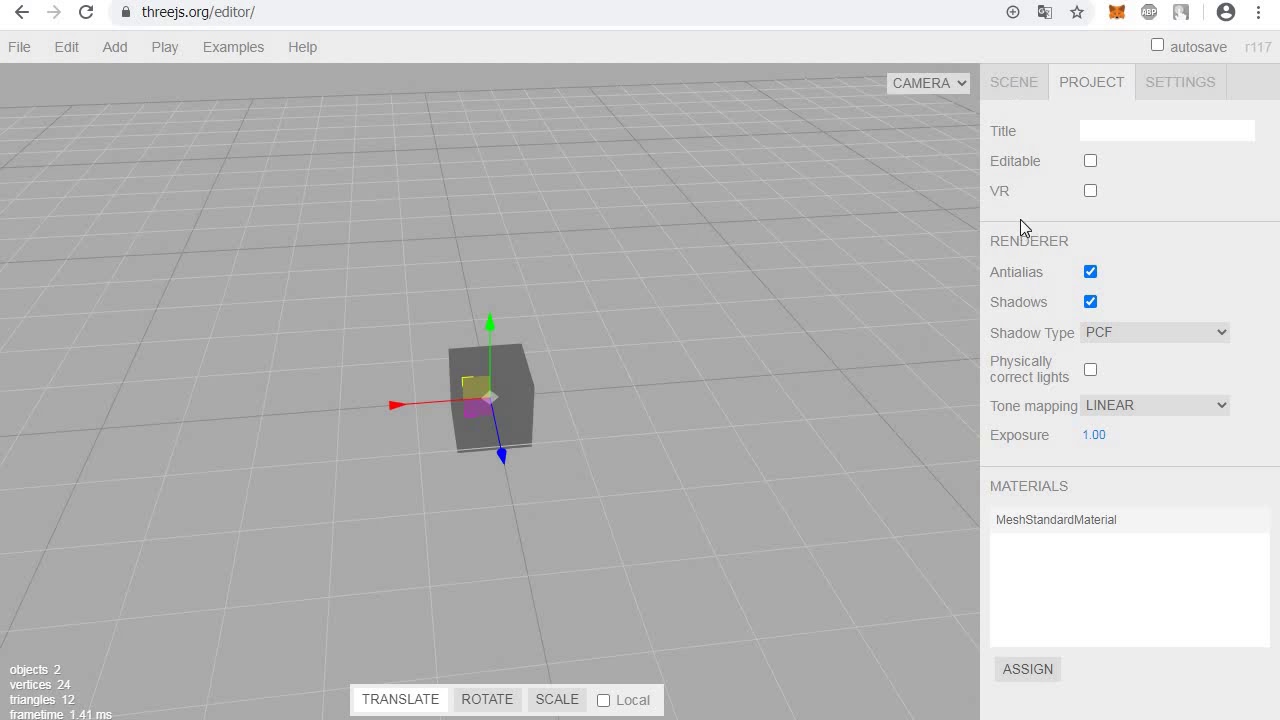Image resolution: width=1280 pixels, height=720 pixels.
Task: Click the project Title input field
Action: (x=1167, y=130)
